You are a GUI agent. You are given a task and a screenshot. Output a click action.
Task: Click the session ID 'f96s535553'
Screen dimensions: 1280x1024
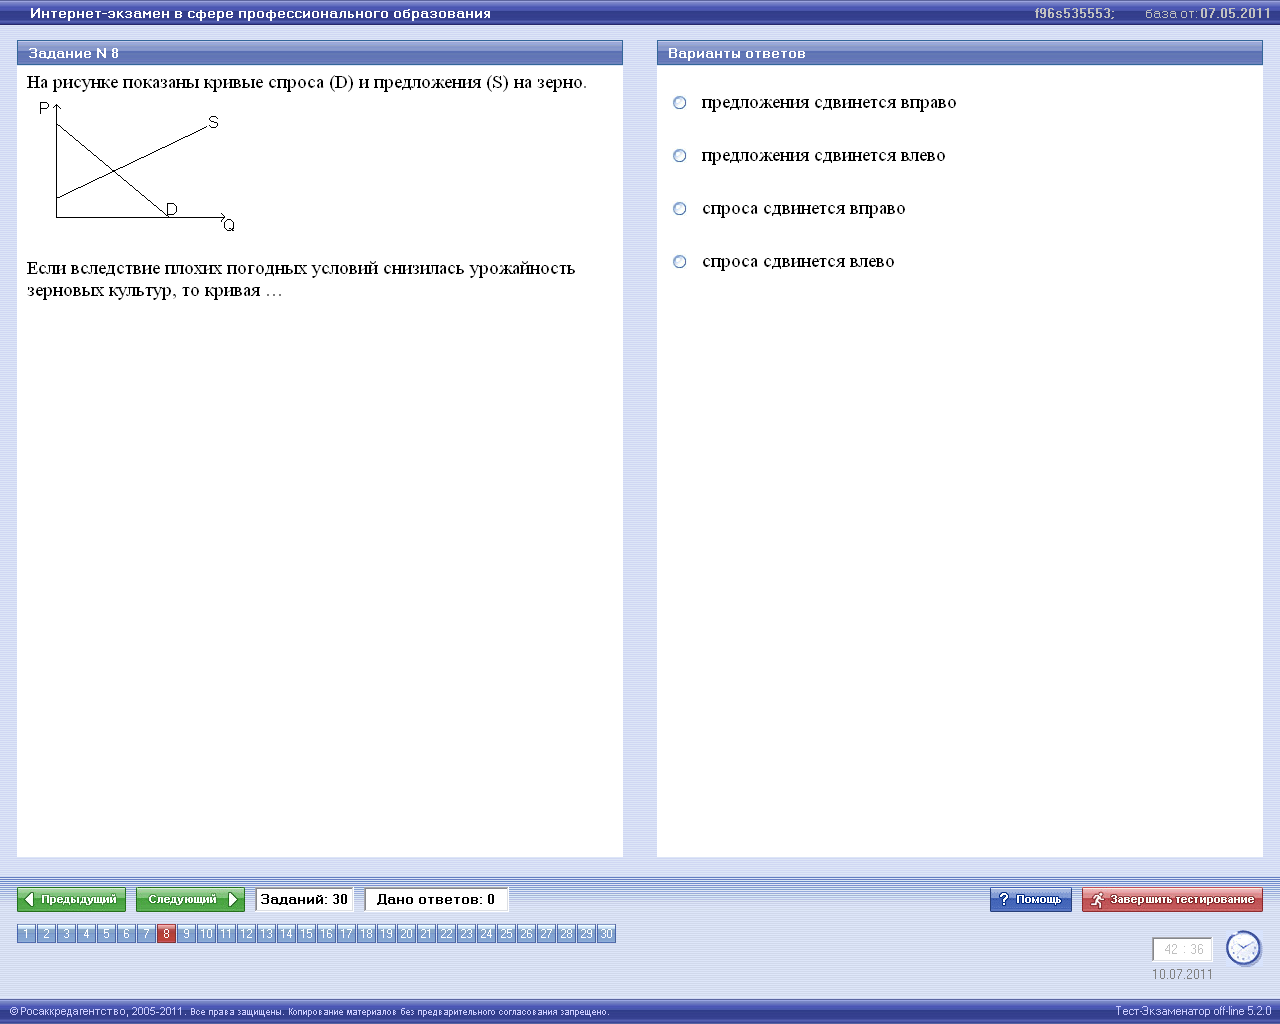coord(1074,14)
